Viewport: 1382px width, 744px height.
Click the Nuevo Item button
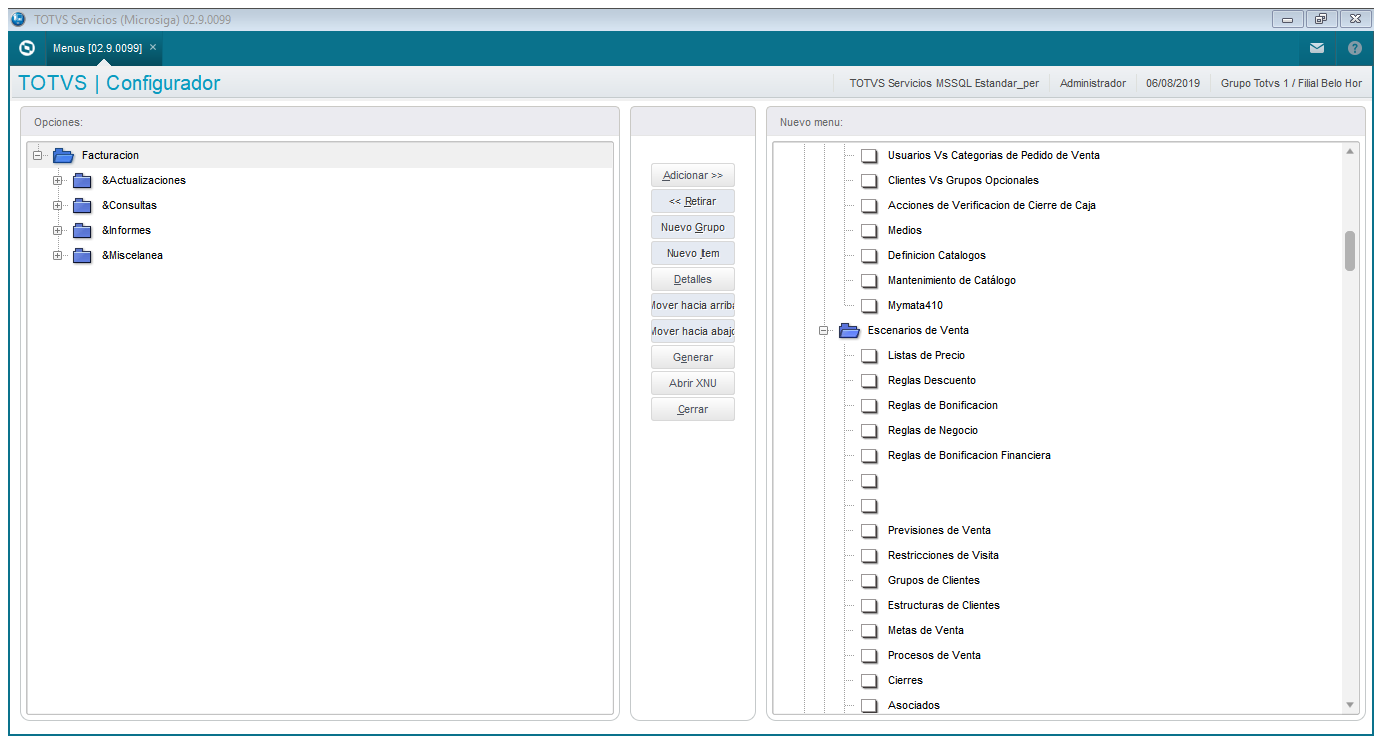(x=693, y=253)
